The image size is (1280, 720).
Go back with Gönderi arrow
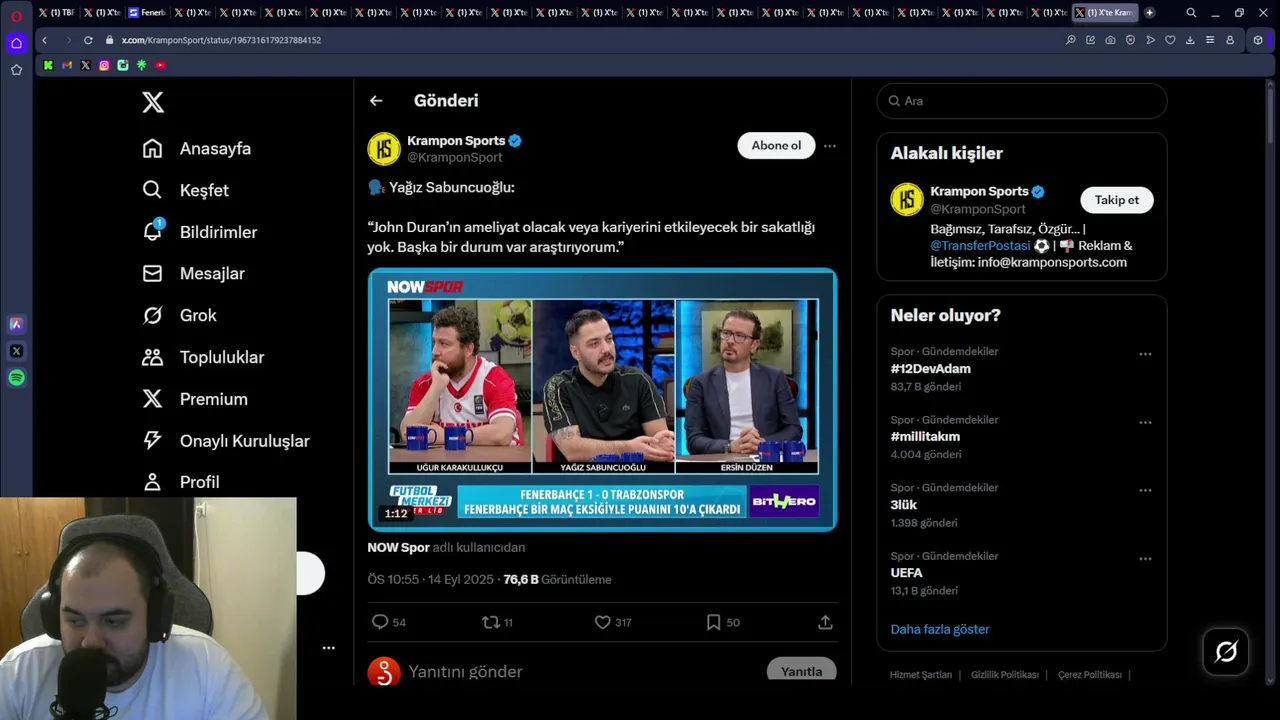click(x=376, y=100)
